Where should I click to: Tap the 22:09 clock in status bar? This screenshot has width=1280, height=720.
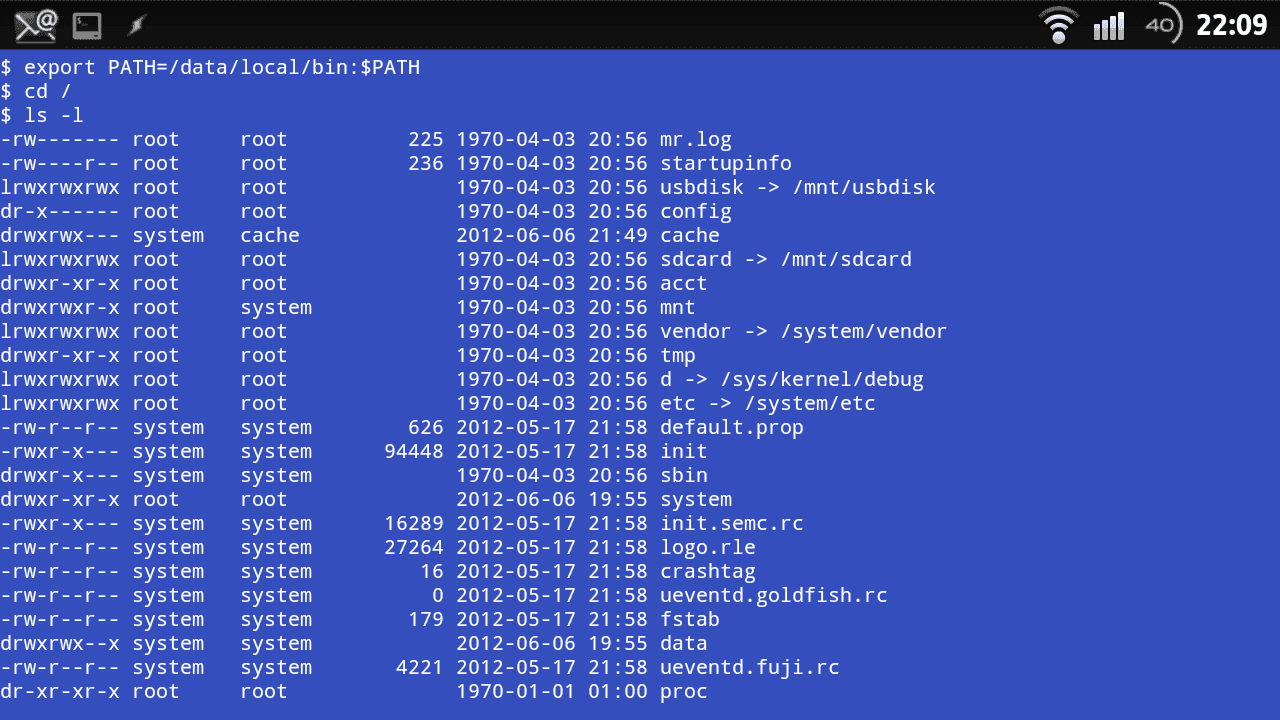pos(1232,25)
